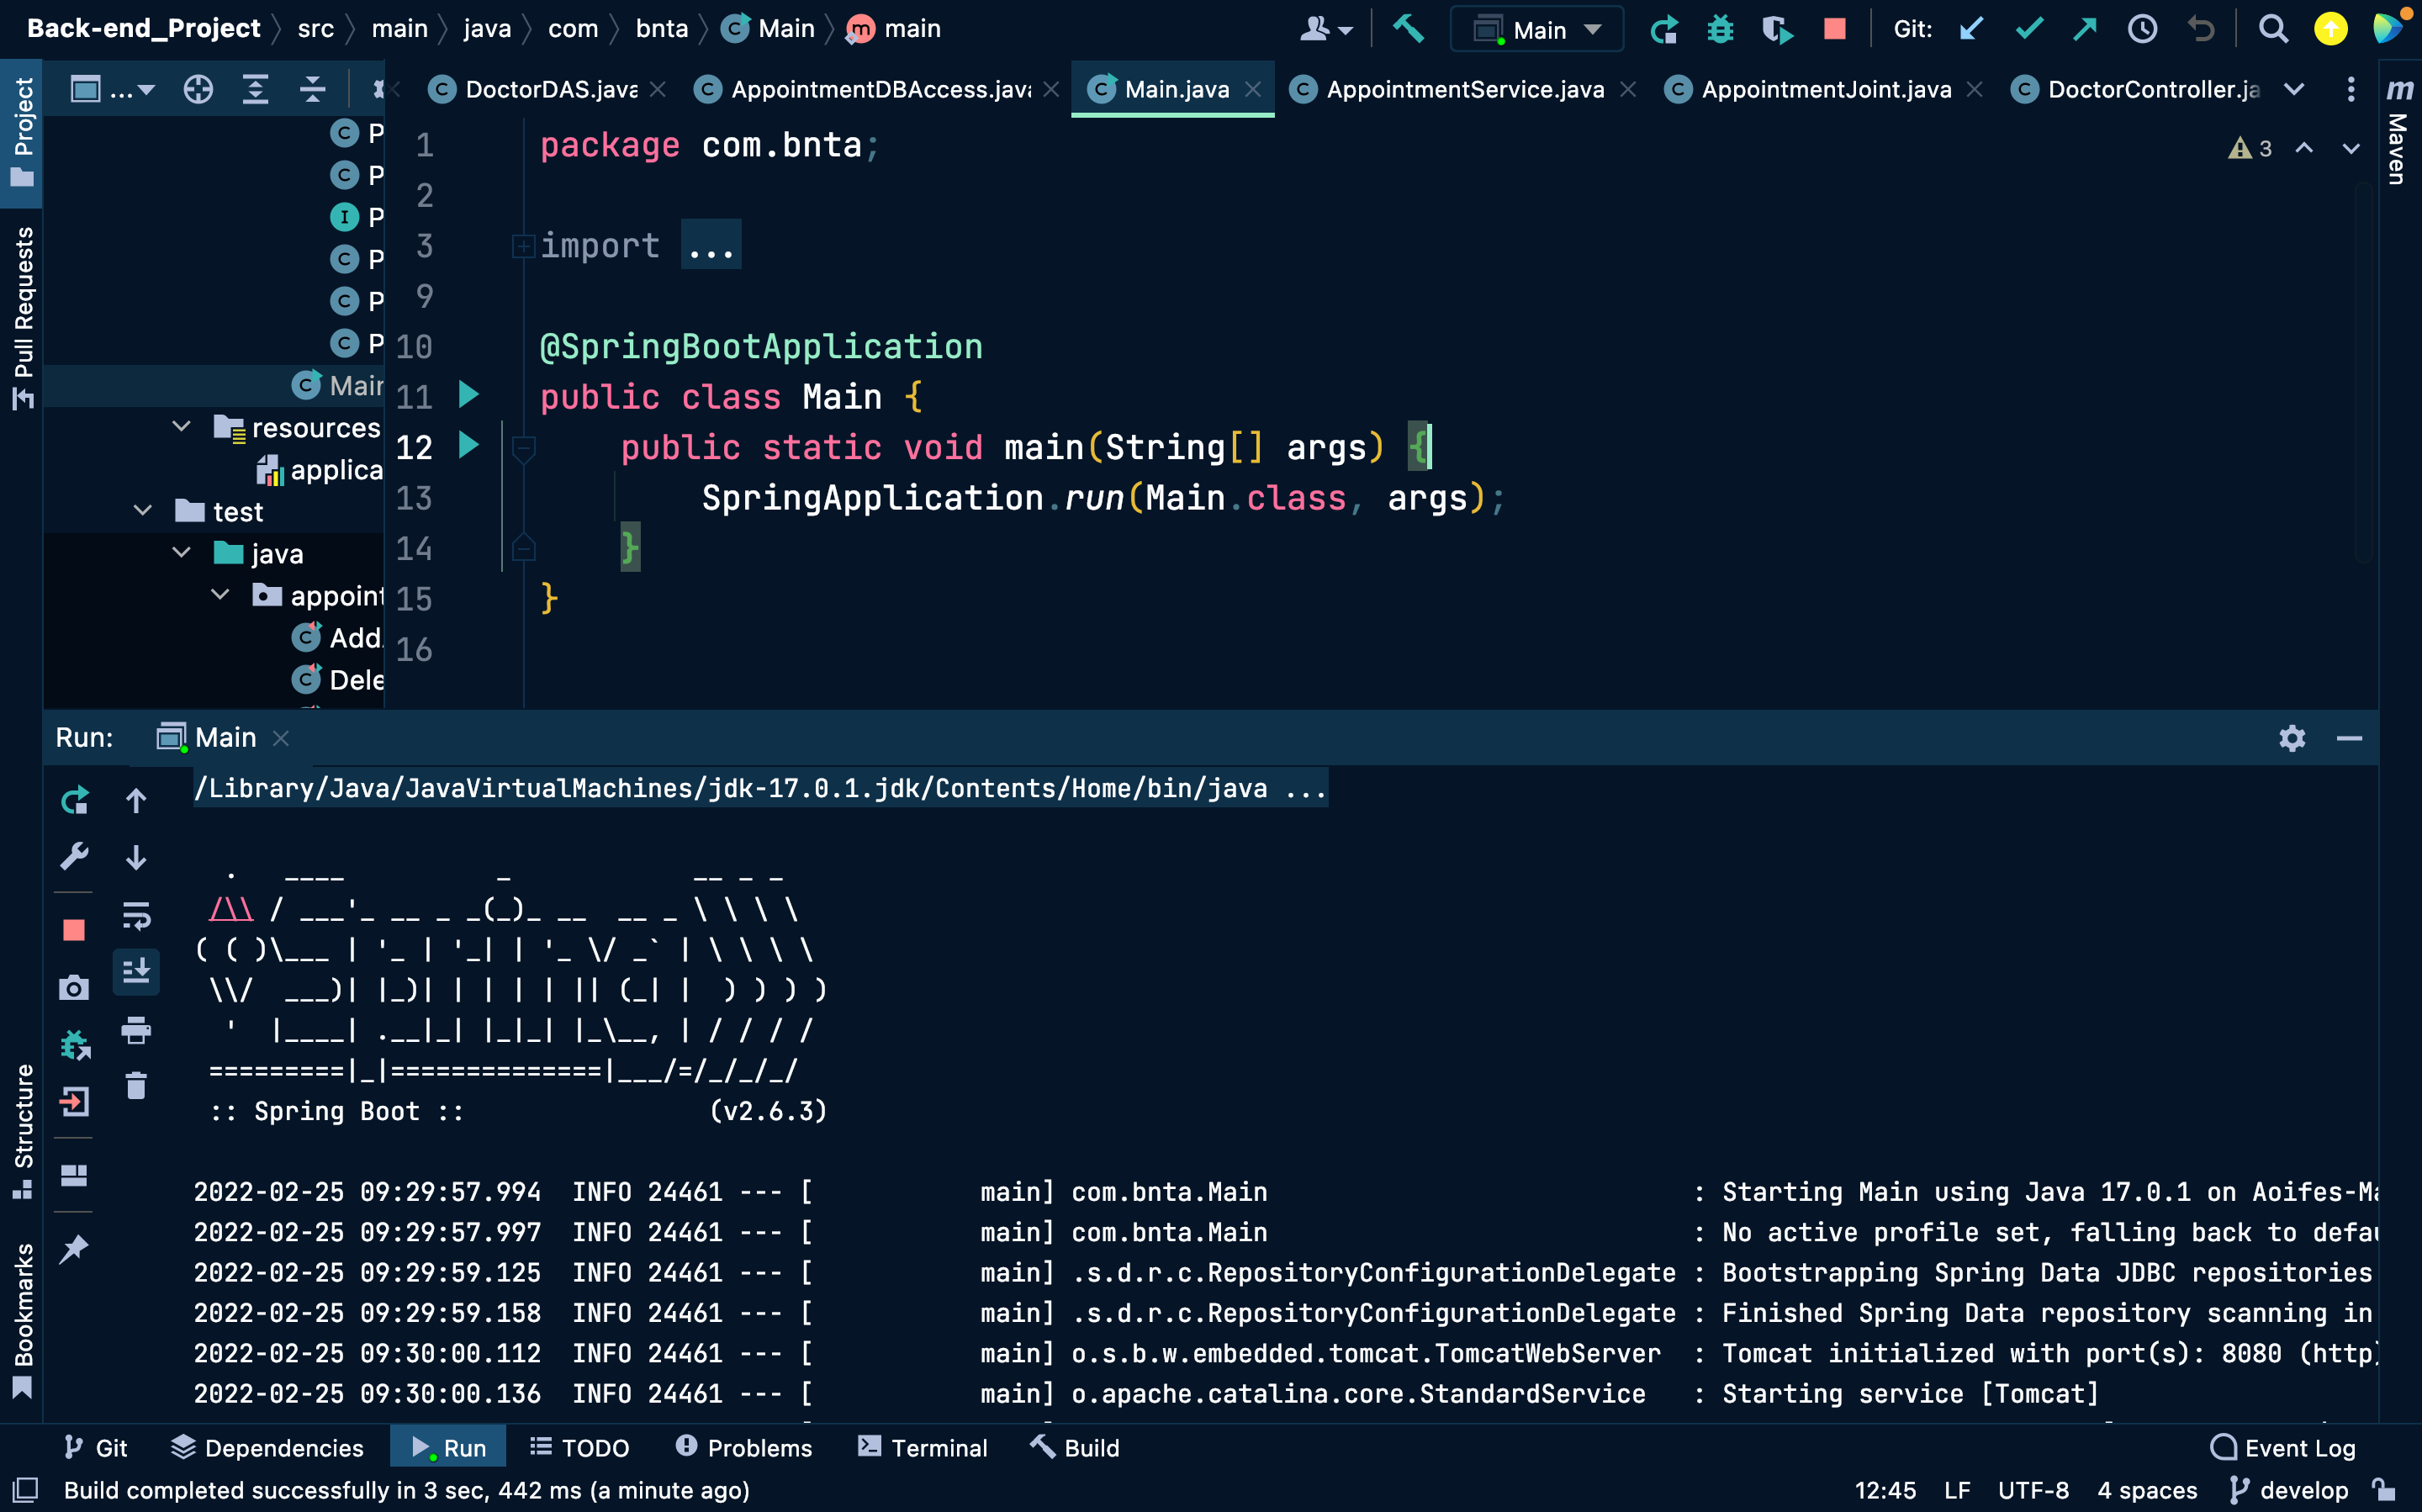2422x1512 pixels.
Task: Open the Git tool window tab
Action: pos(95,1447)
